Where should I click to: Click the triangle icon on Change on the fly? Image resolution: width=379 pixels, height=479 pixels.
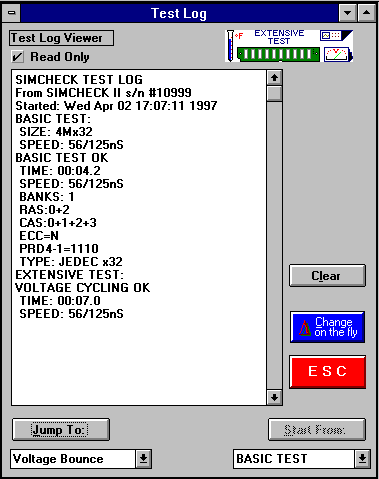pyautogui.click(x=305, y=328)
